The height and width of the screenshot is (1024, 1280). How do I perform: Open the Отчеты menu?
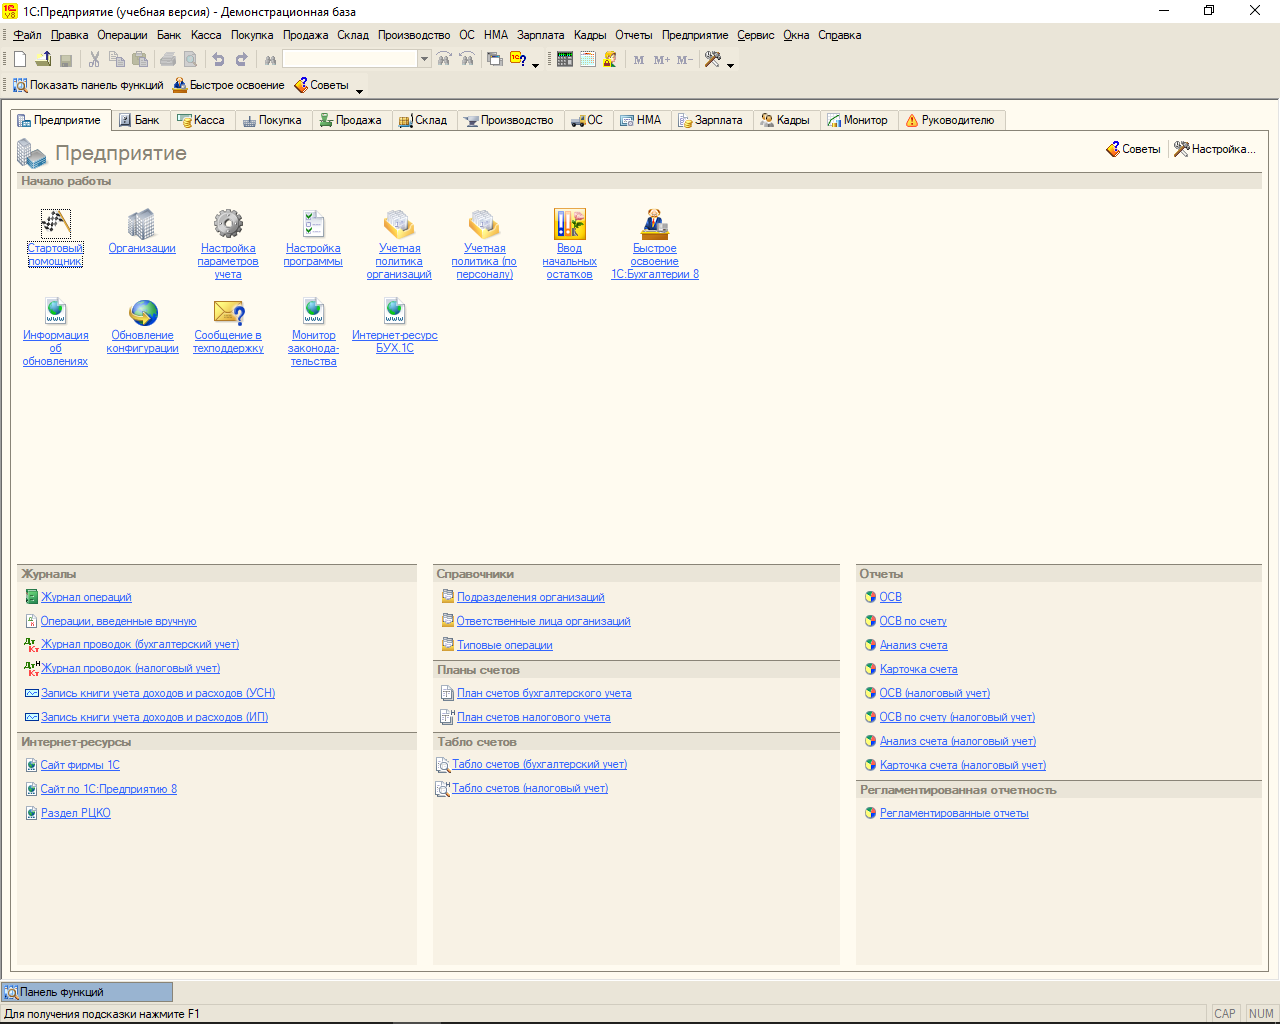[x=634, y=35]
